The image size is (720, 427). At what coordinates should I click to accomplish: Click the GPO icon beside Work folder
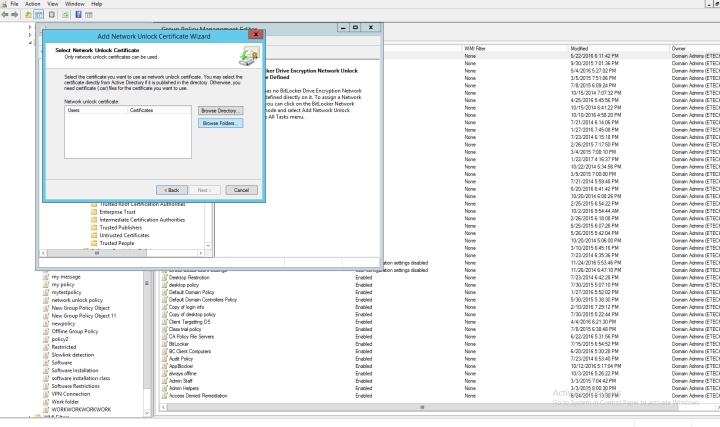46,402
